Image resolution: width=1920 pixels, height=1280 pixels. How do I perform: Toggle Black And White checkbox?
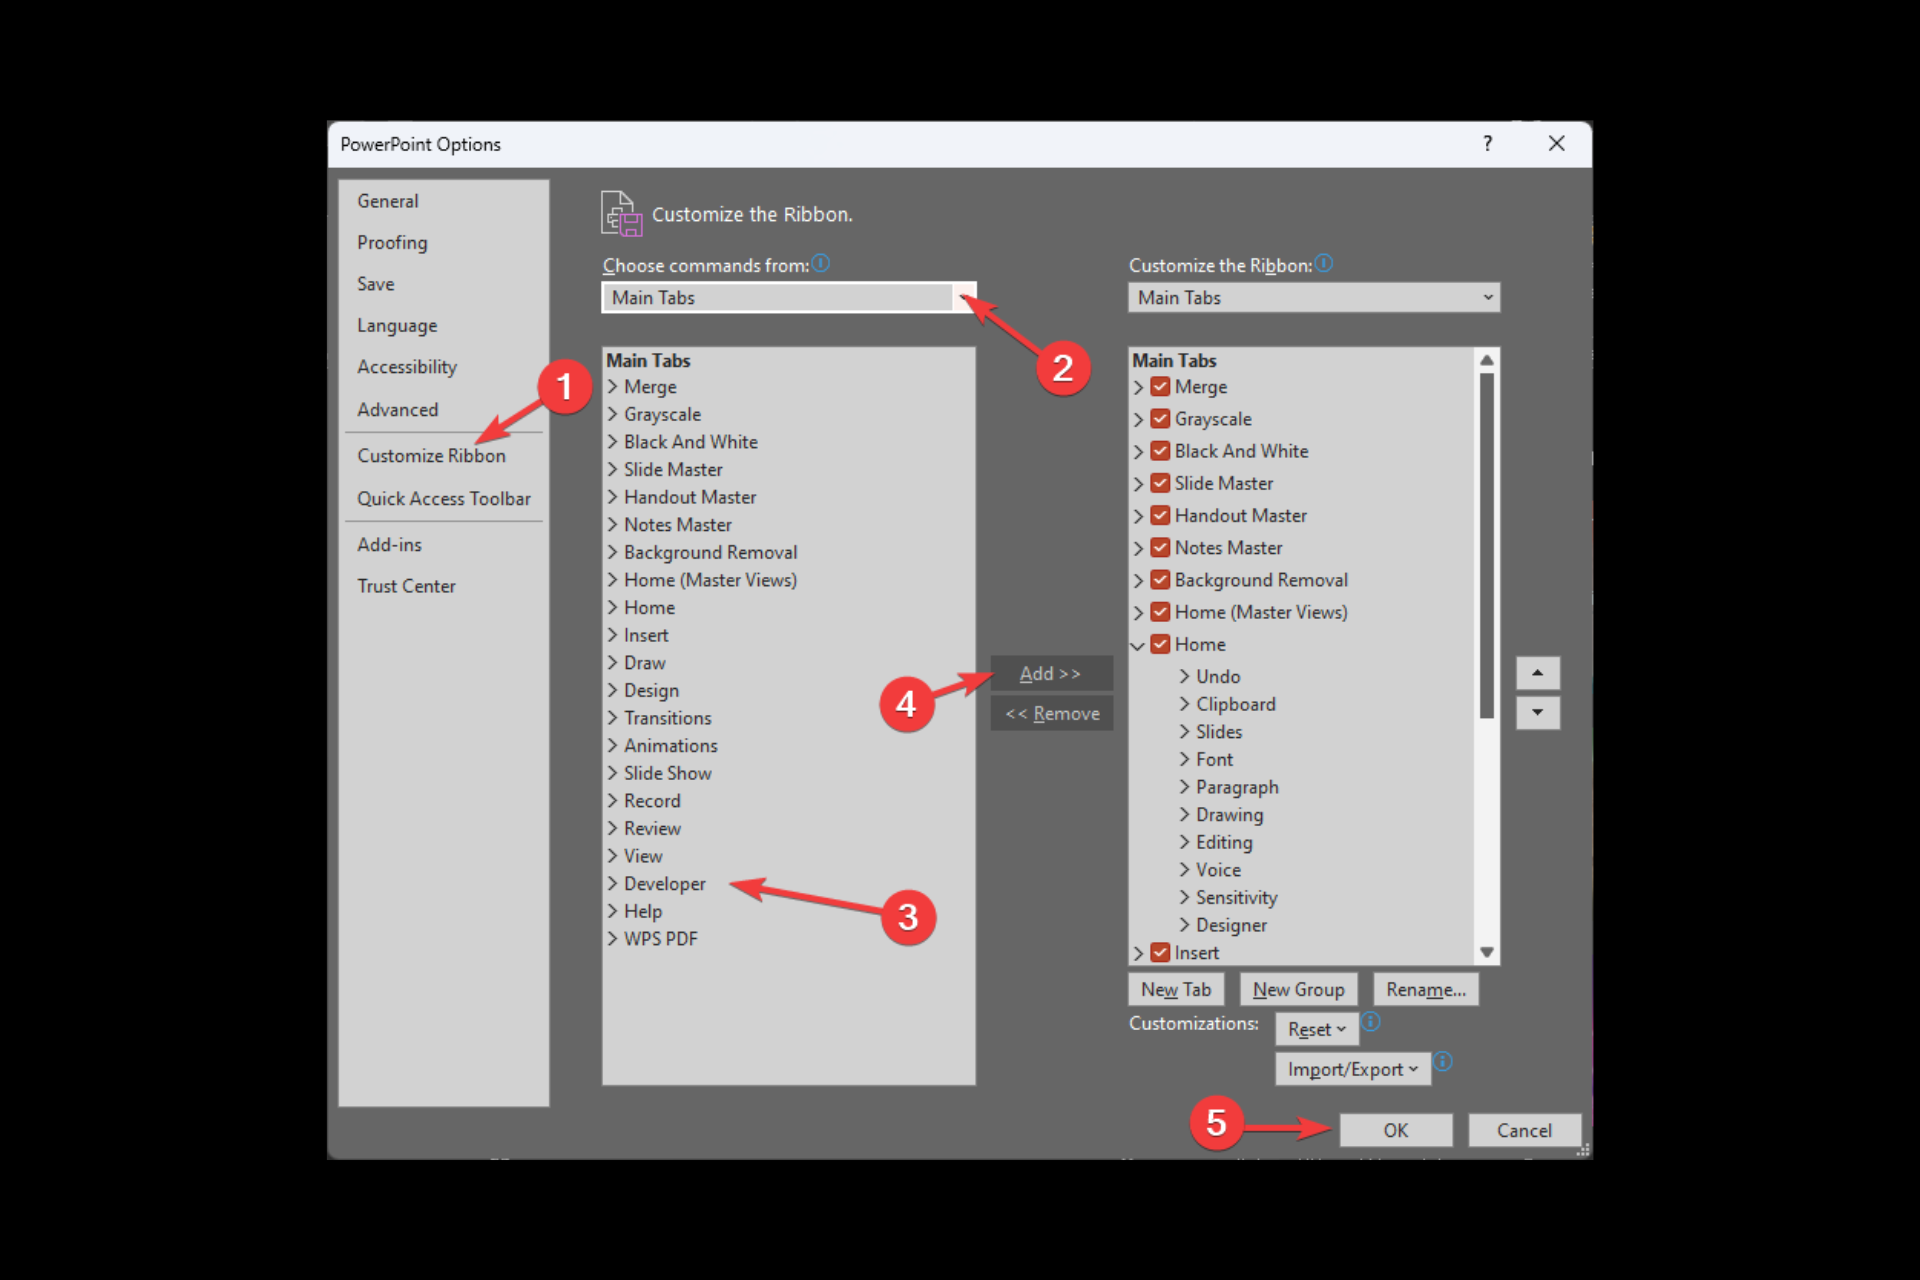tap(1160, 450)
